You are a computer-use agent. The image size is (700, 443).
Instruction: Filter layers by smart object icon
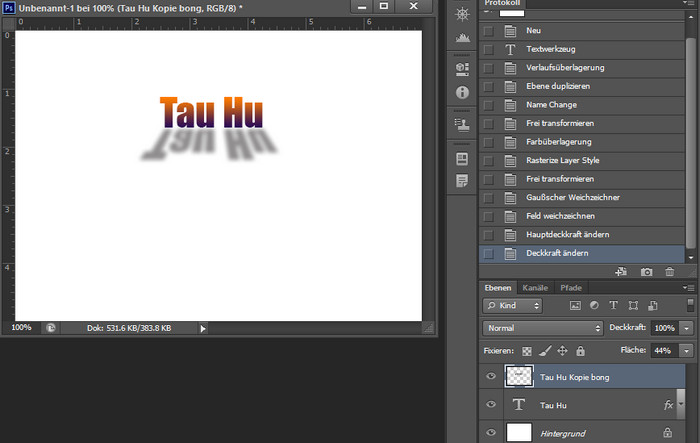pyautogui.click(x=653, y=305)
